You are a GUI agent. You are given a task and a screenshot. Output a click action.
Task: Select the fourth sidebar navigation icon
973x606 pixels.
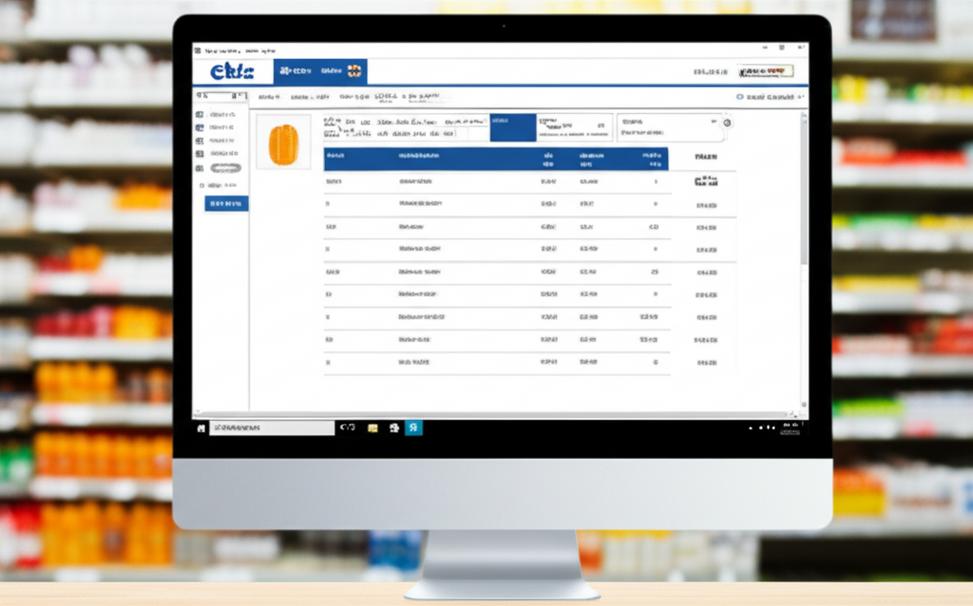197,153
